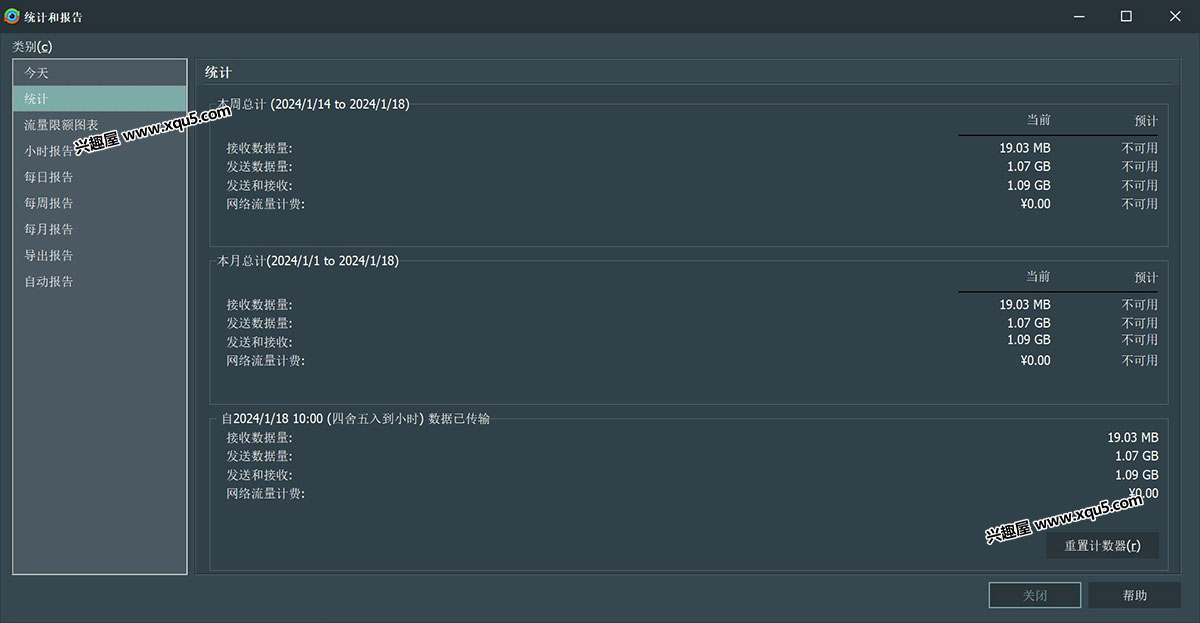
Task: Click the 帮助 button
Action: (1134, 595)
